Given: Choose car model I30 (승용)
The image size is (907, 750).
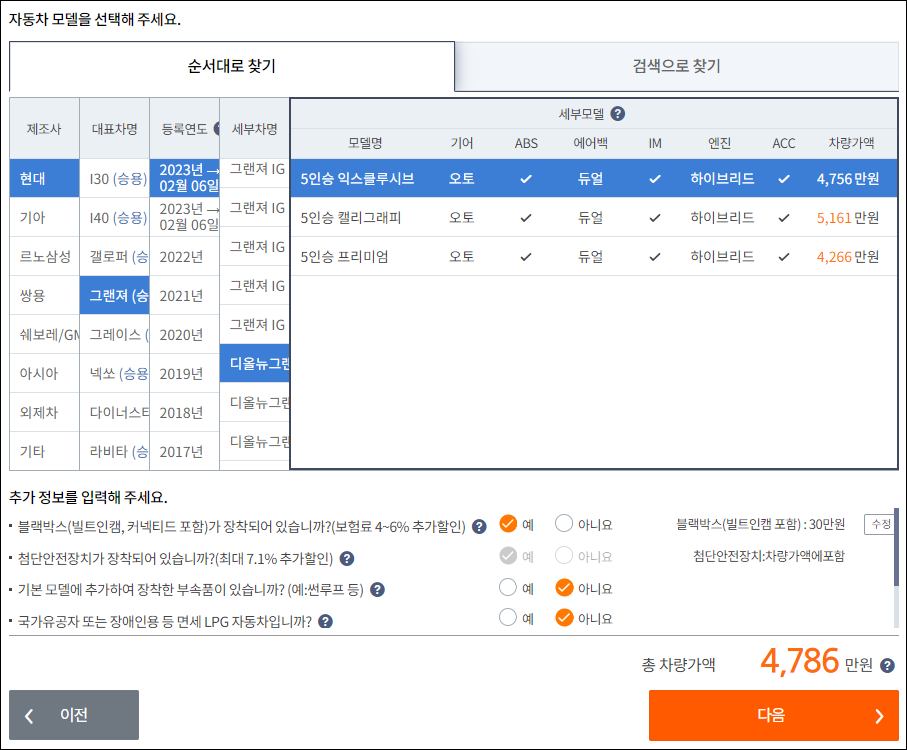Looking at the screenshot, I should (x=115, y=179).
